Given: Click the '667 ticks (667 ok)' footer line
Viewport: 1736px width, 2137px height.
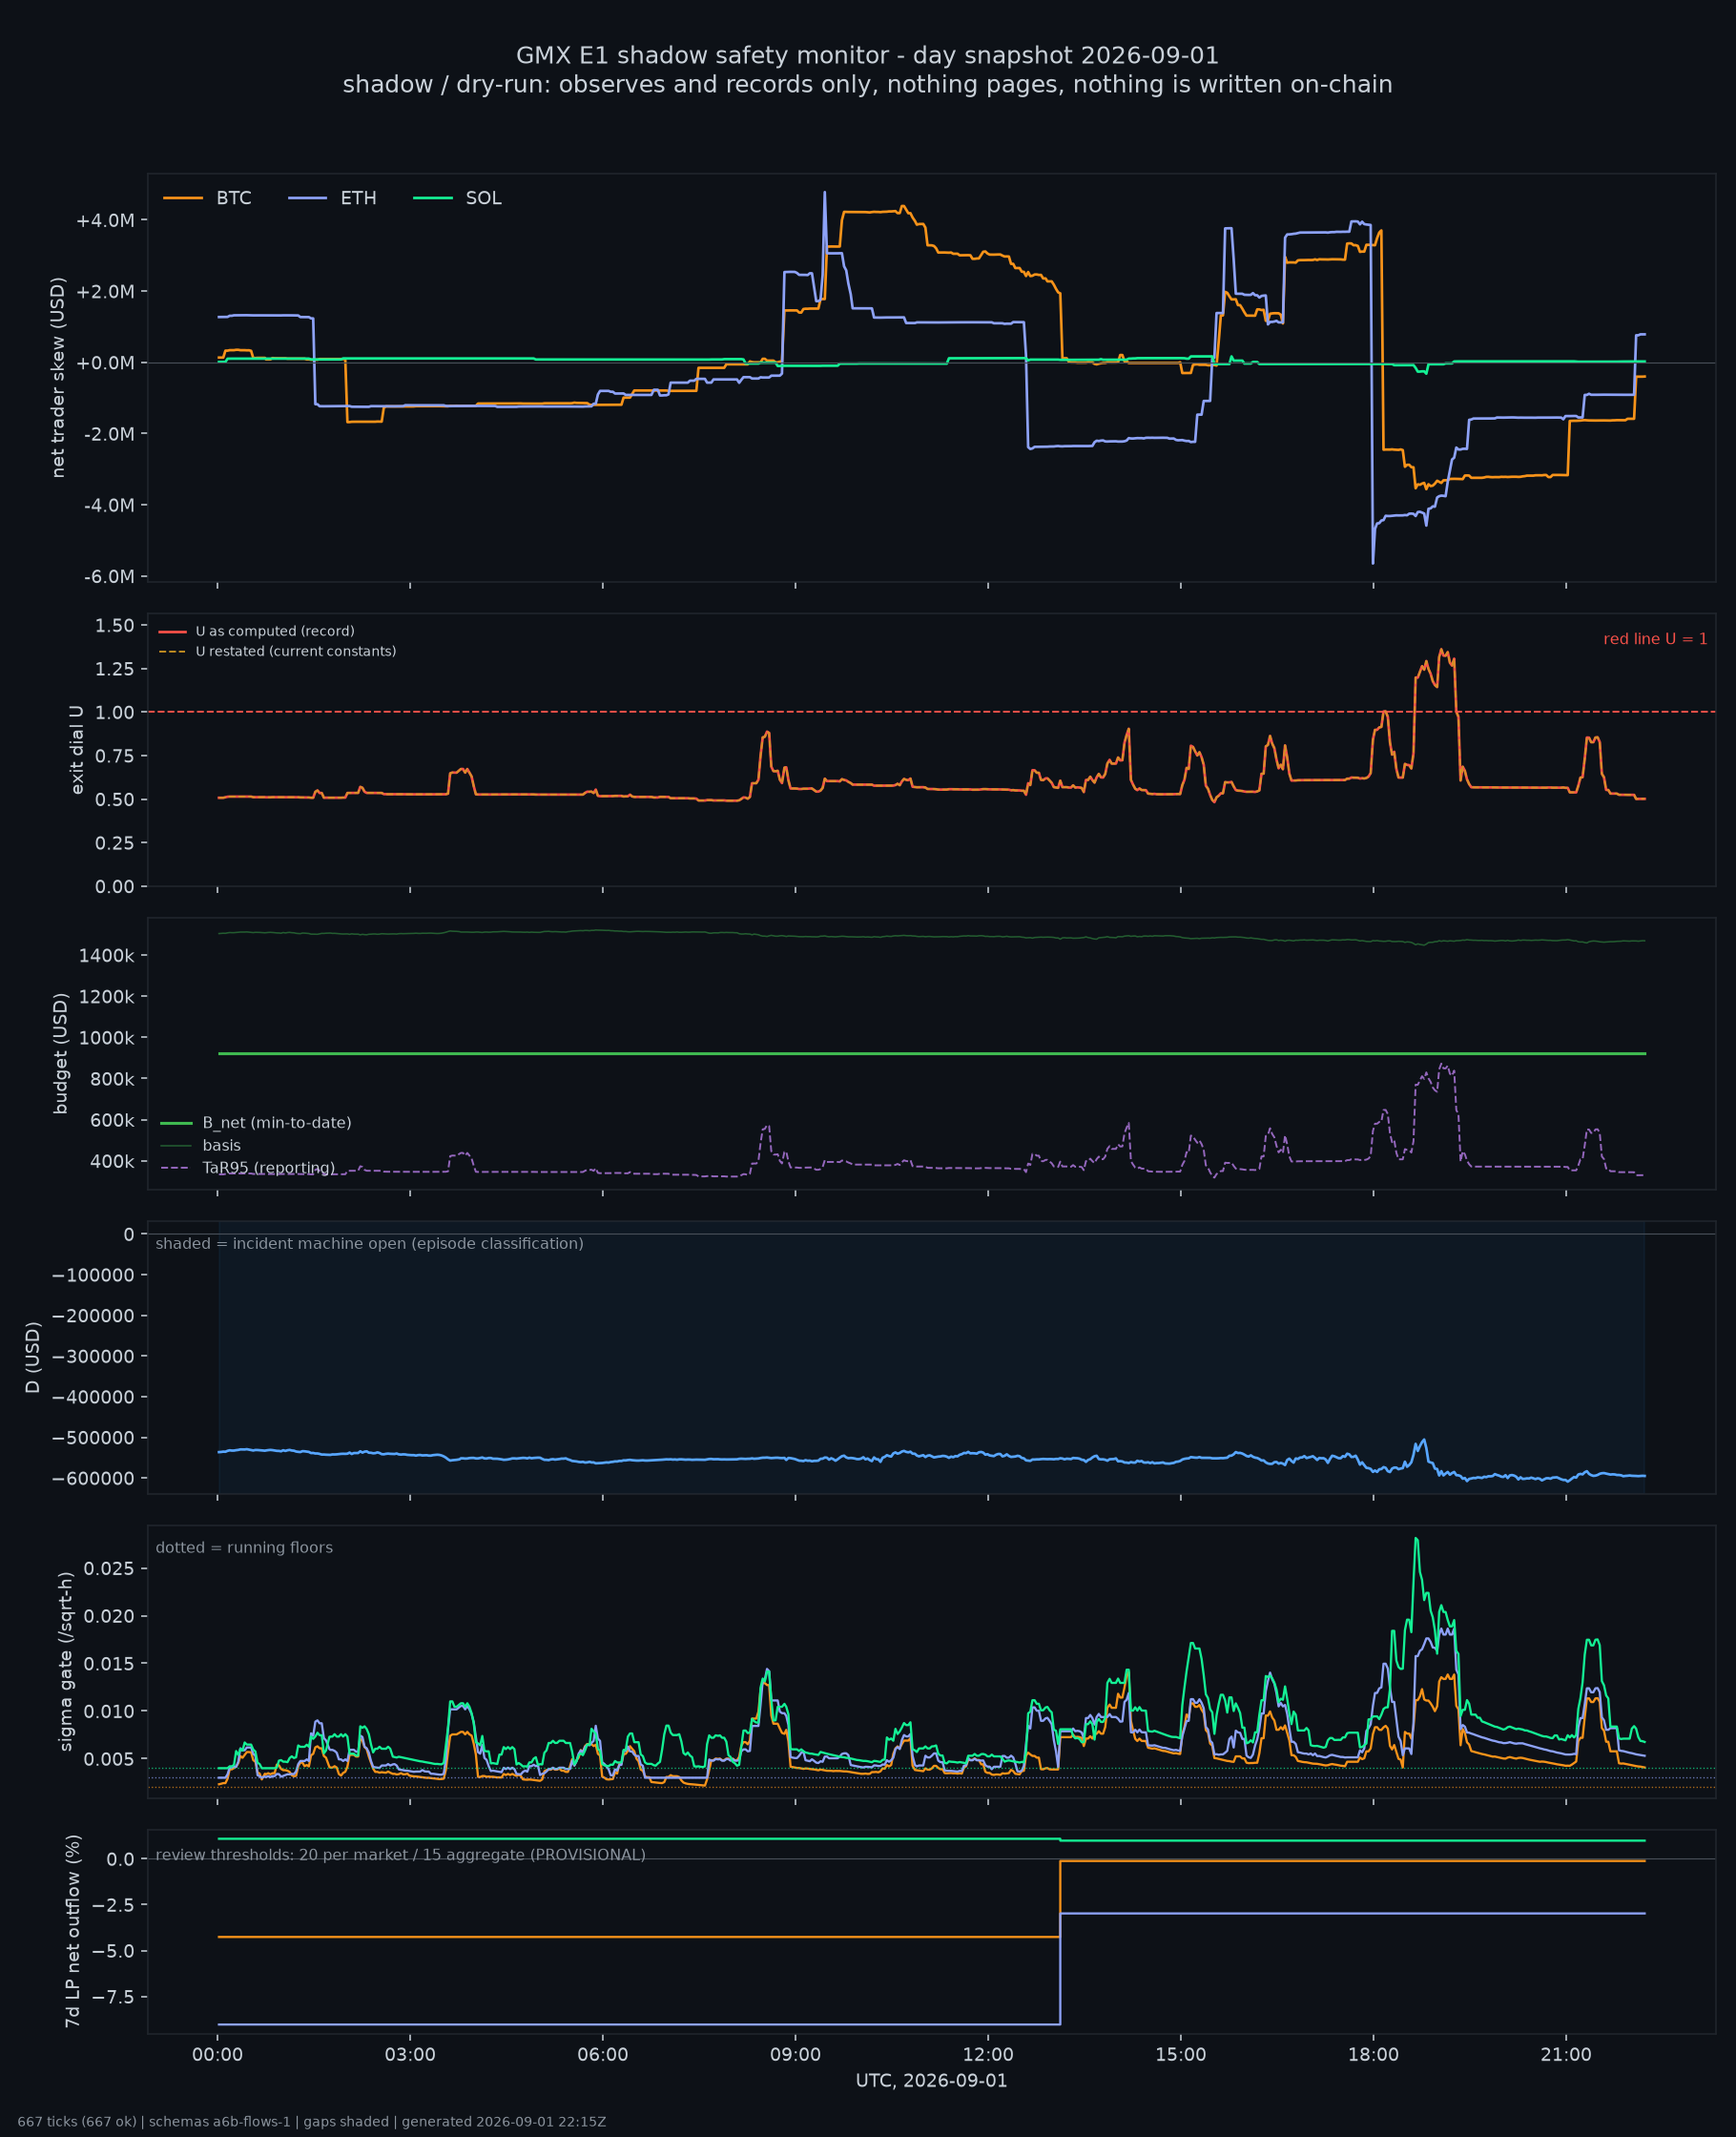Looking at the screenshot, I should click(312, 2122).
